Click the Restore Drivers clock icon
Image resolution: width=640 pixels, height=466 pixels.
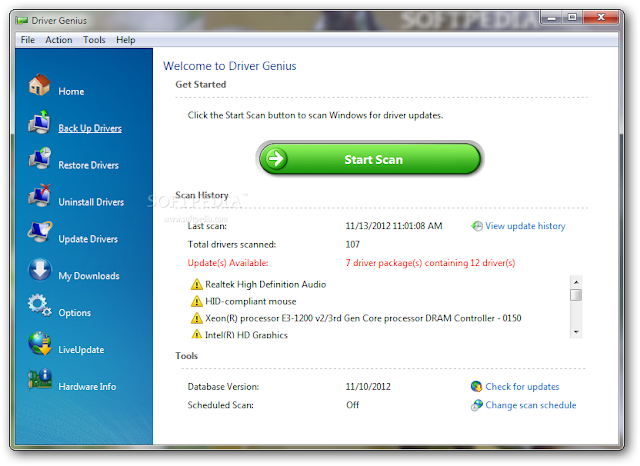click(40, 158)
